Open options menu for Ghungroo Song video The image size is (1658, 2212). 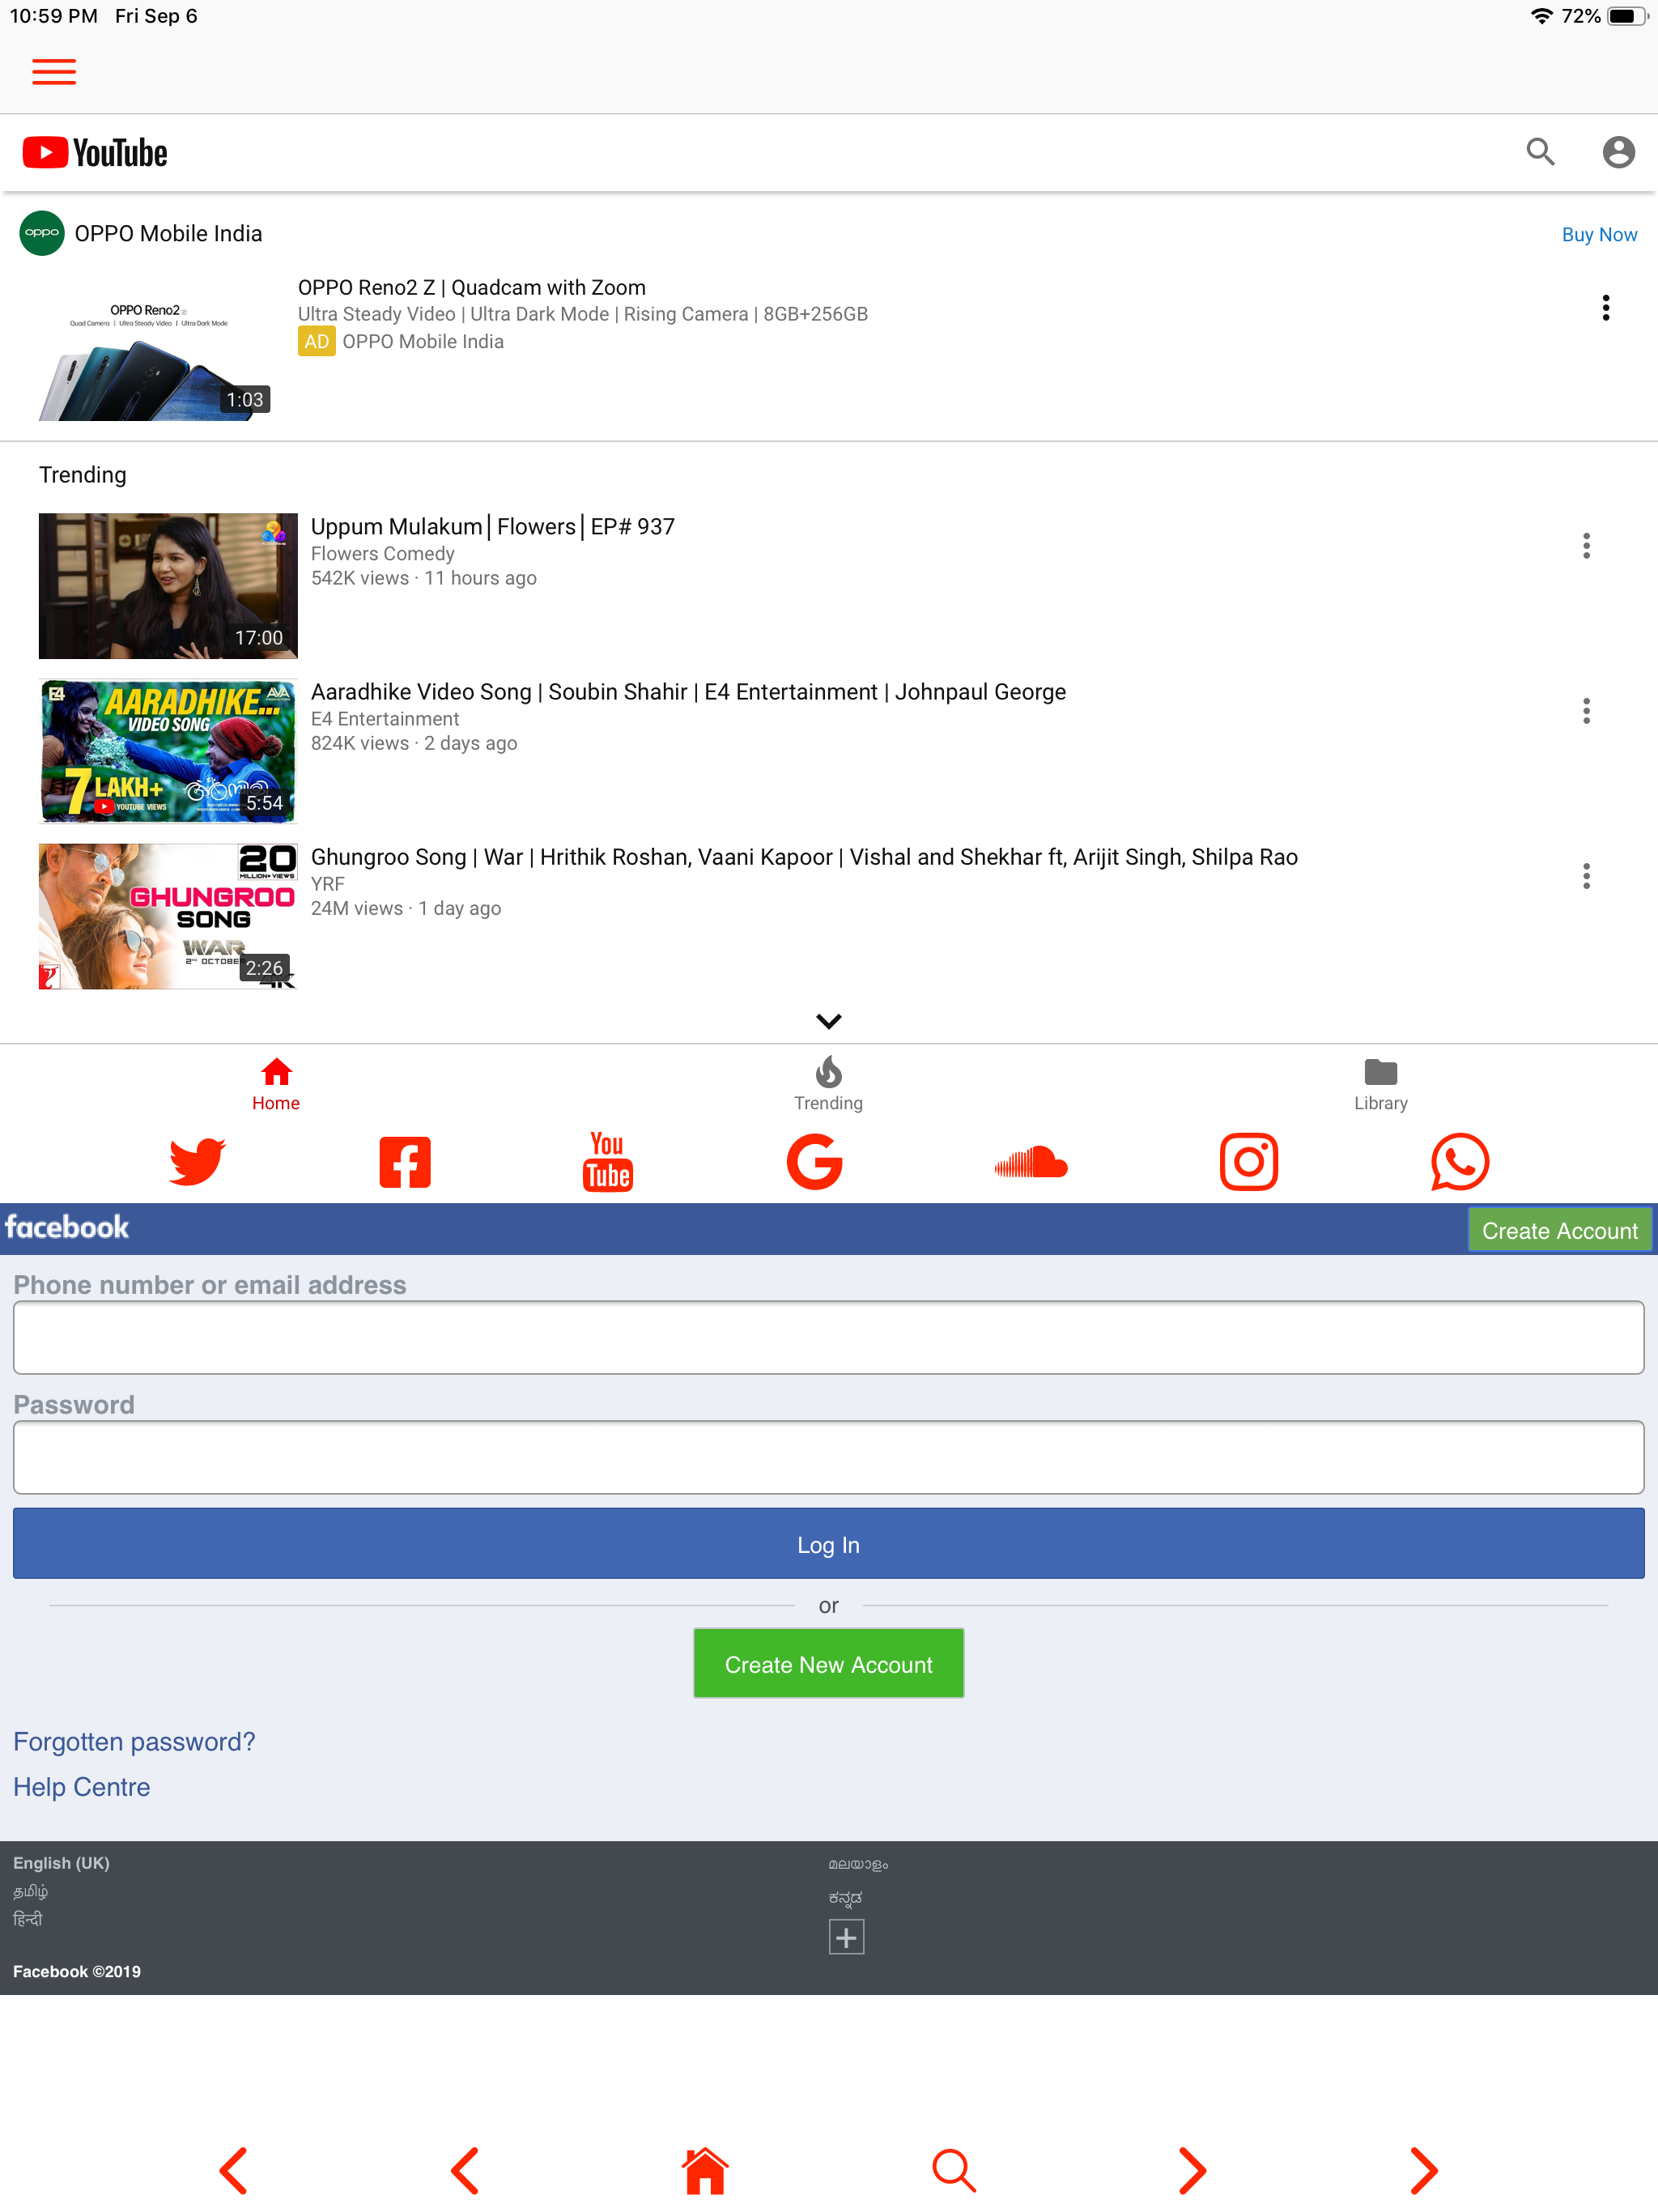pyautogui.click(x=1585, y=876)
